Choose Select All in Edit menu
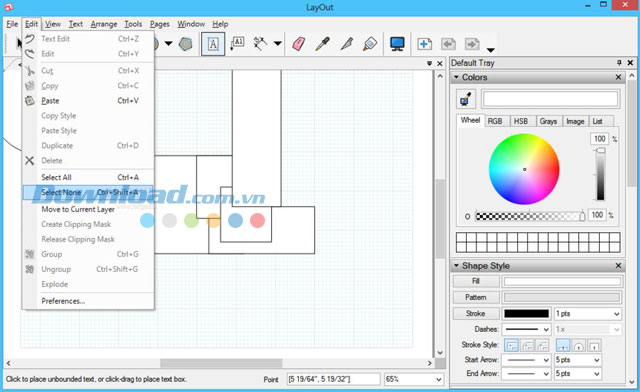The image size is (640, 392). coord(89,177)
